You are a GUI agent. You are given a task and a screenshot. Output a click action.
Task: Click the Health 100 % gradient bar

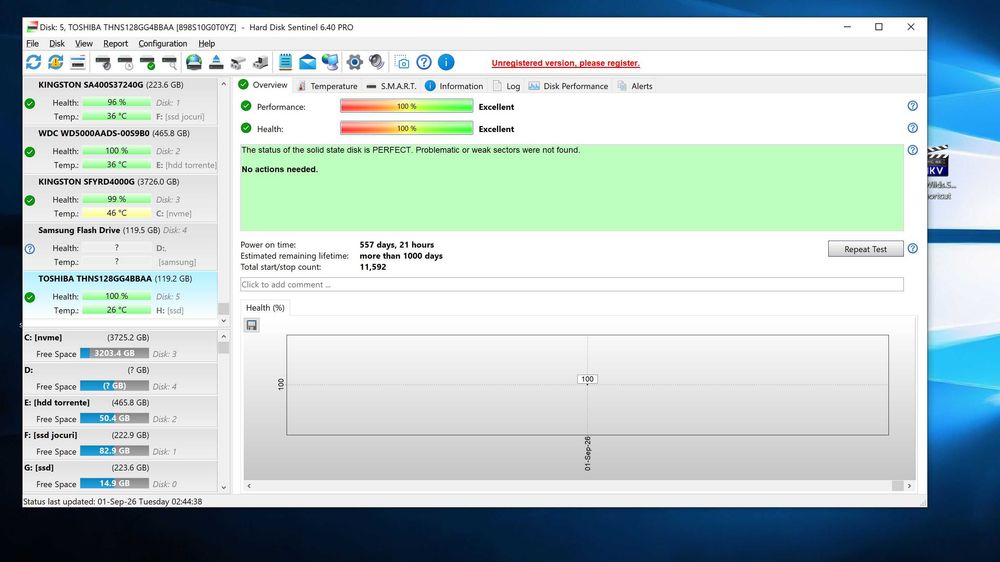[406, 128]
